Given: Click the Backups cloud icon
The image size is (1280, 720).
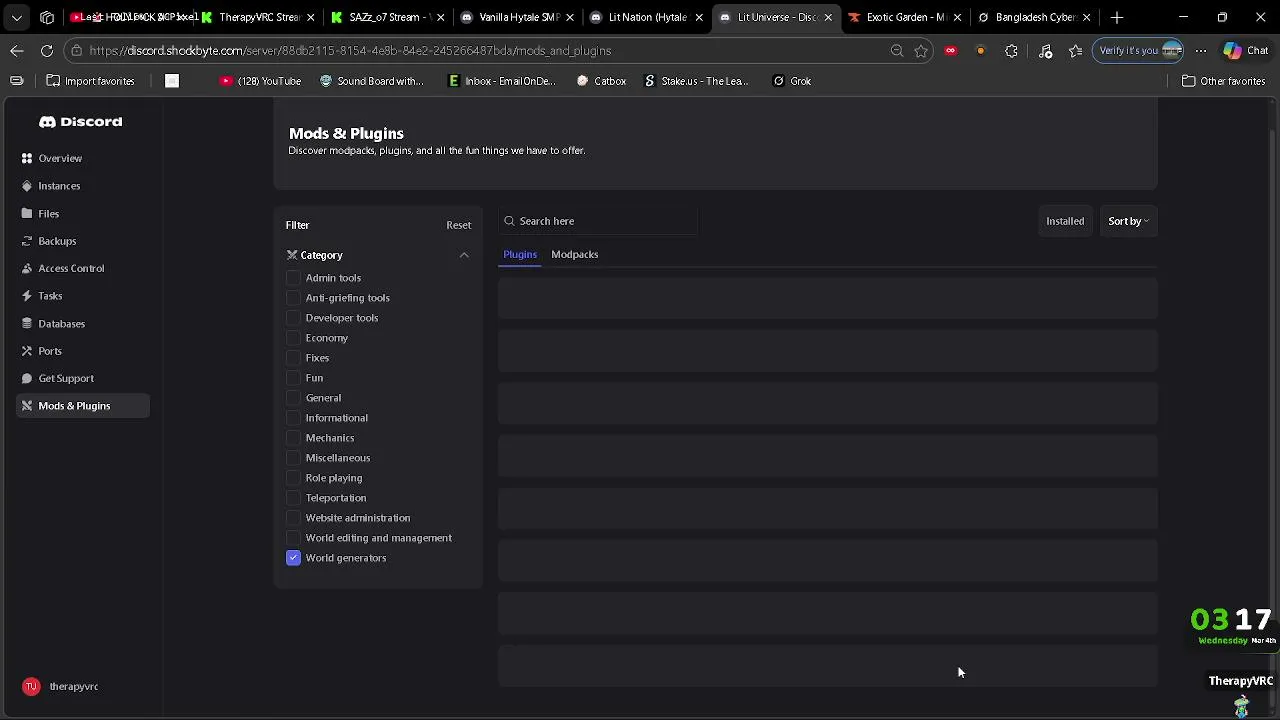Looking at the screenshot, I should pyautogui.click(x=27, y=241).
